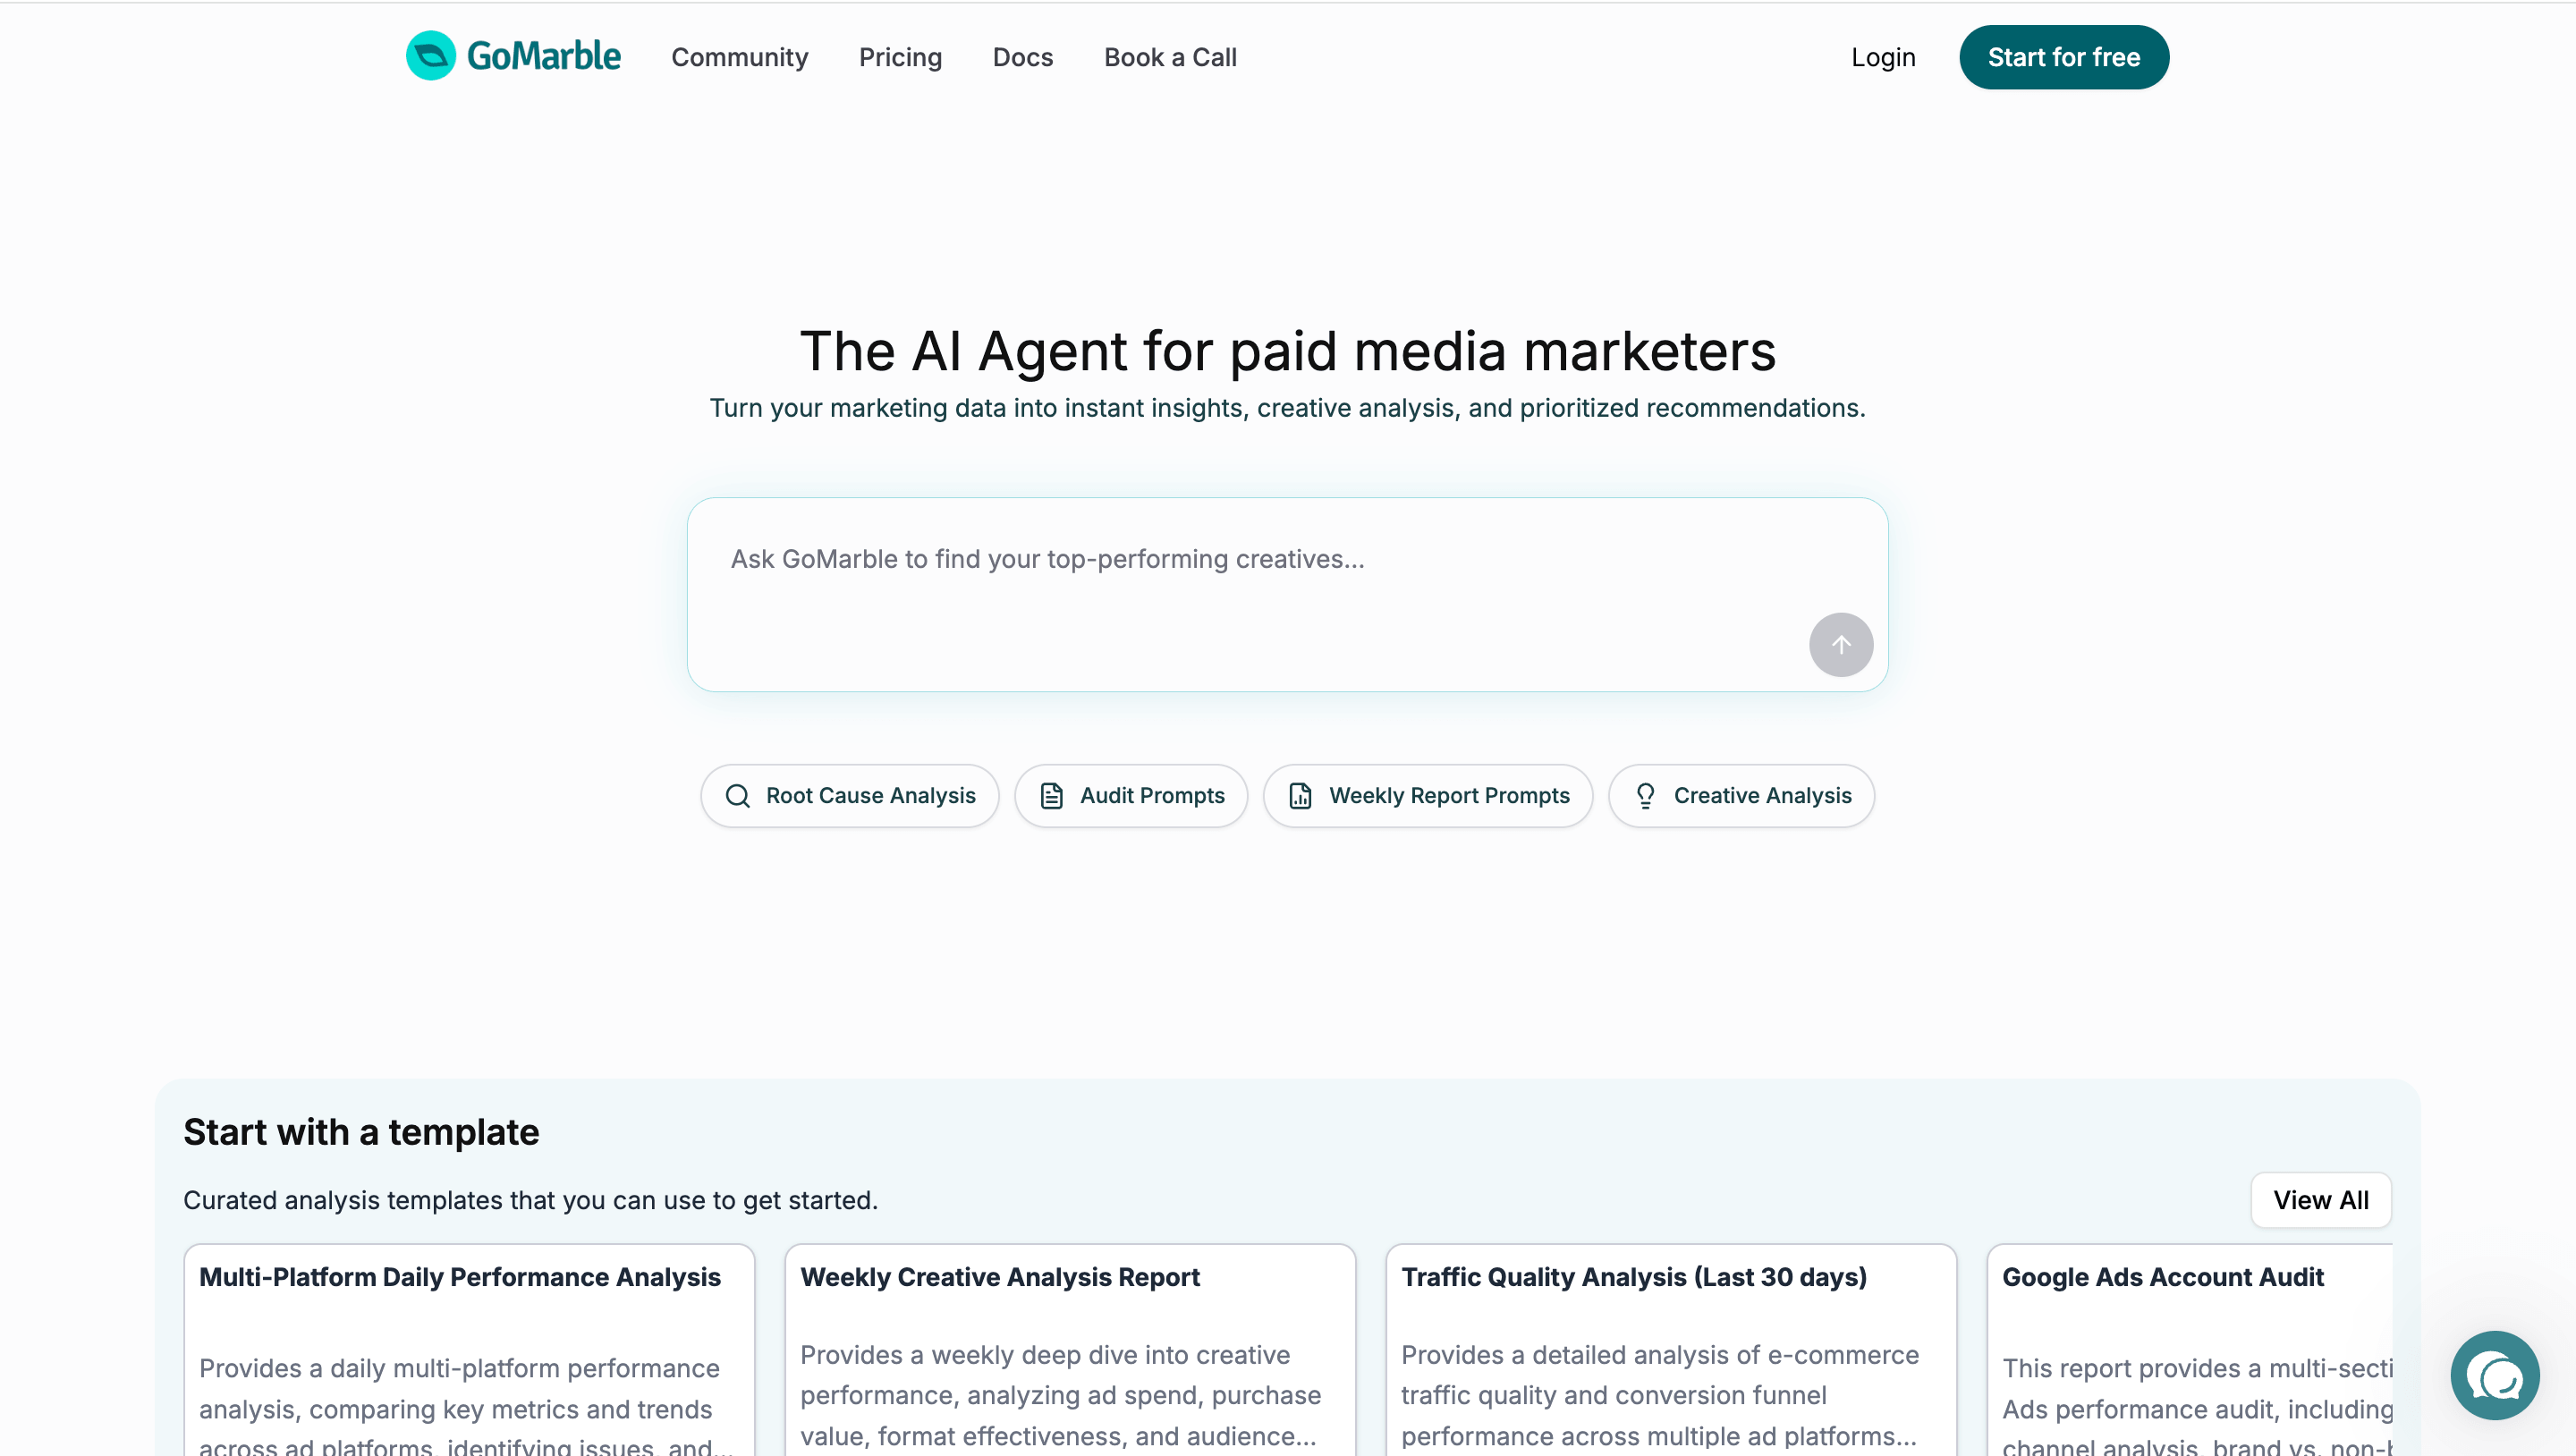The image size is (2576, 1456).
Task: Select Book a Call in navbar
Action: pyautogui.click(x=1170, y=57)
